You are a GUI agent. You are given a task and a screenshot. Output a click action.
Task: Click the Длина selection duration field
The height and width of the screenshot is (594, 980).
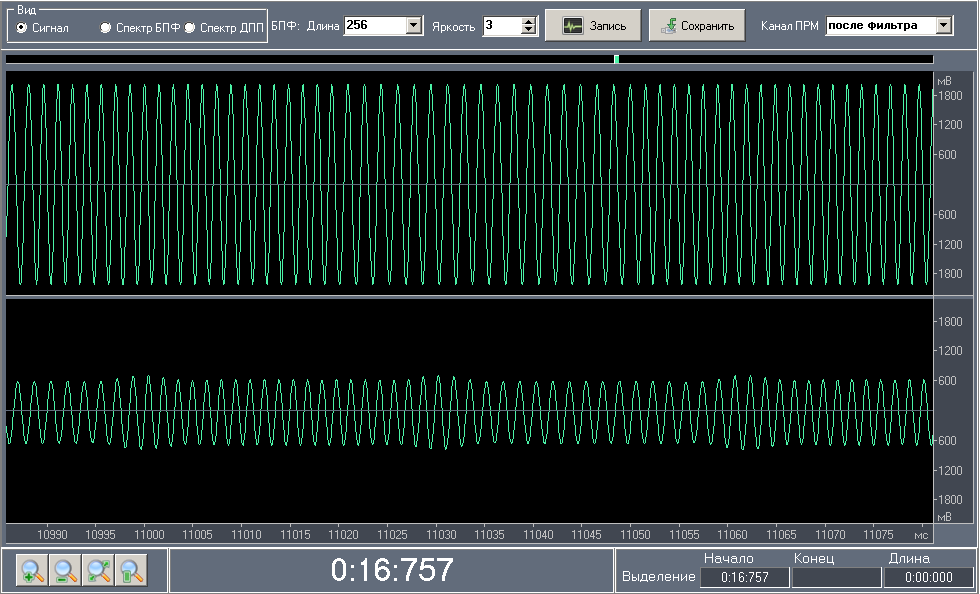928,577
